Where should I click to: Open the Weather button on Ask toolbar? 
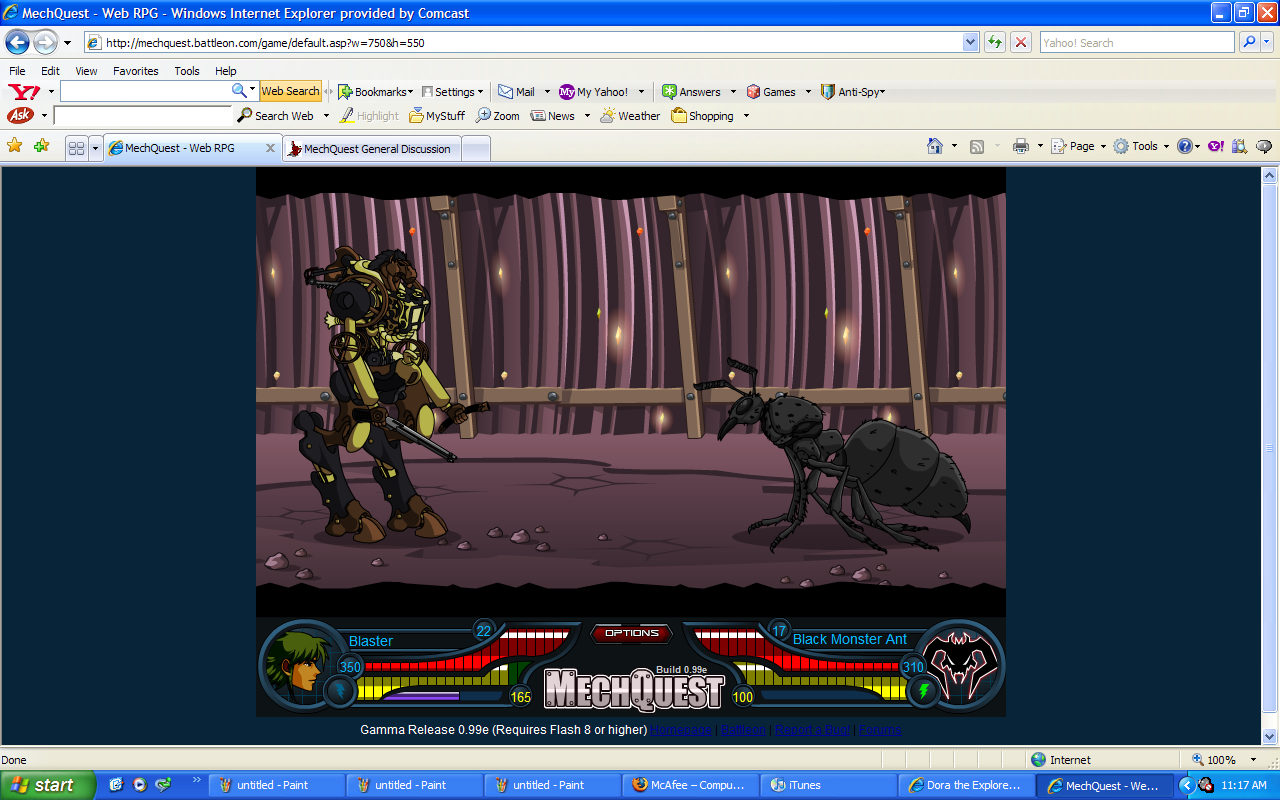tap(630, 116)
